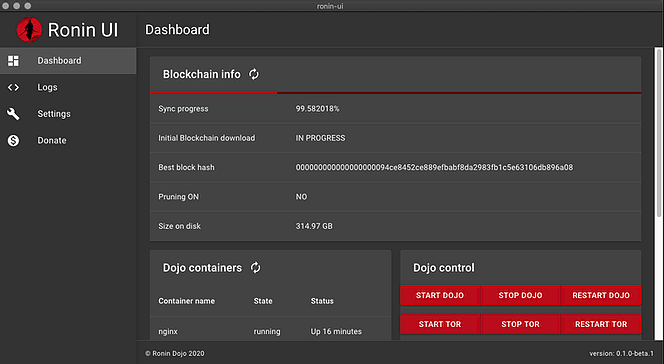
Task: Click the State column header
Action: coord(263,301)
